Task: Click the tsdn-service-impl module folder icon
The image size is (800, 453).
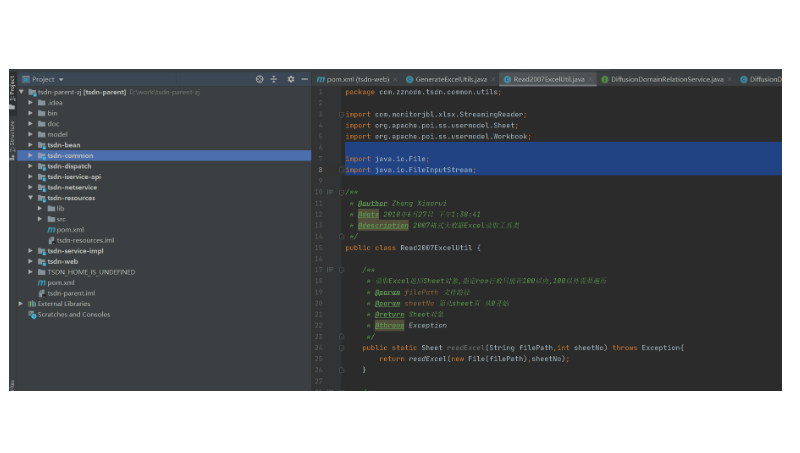Action: click(42, 251)
